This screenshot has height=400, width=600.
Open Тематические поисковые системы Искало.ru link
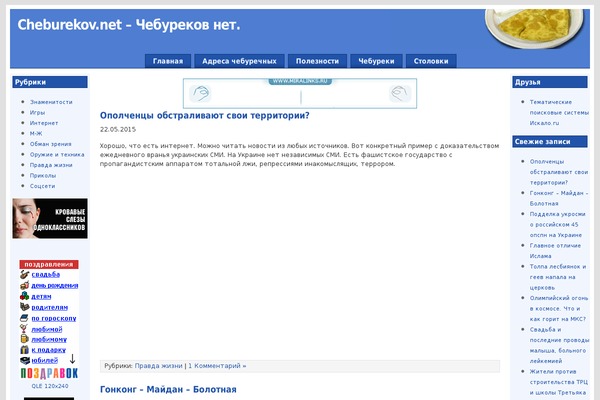559,113
